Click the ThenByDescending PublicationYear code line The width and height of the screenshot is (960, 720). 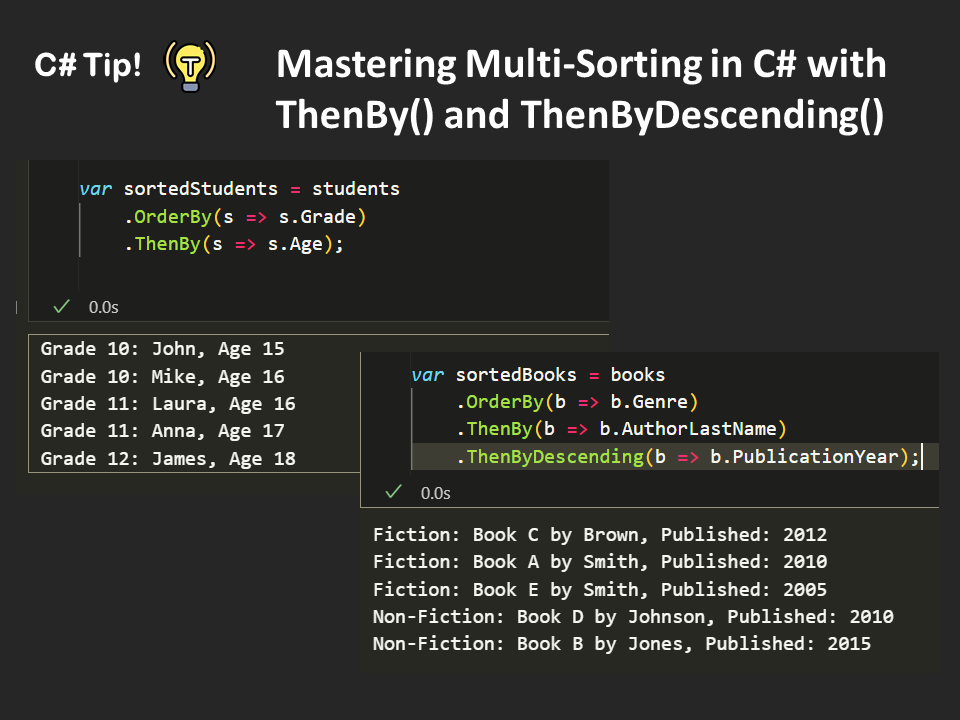(x=687, y=457)
